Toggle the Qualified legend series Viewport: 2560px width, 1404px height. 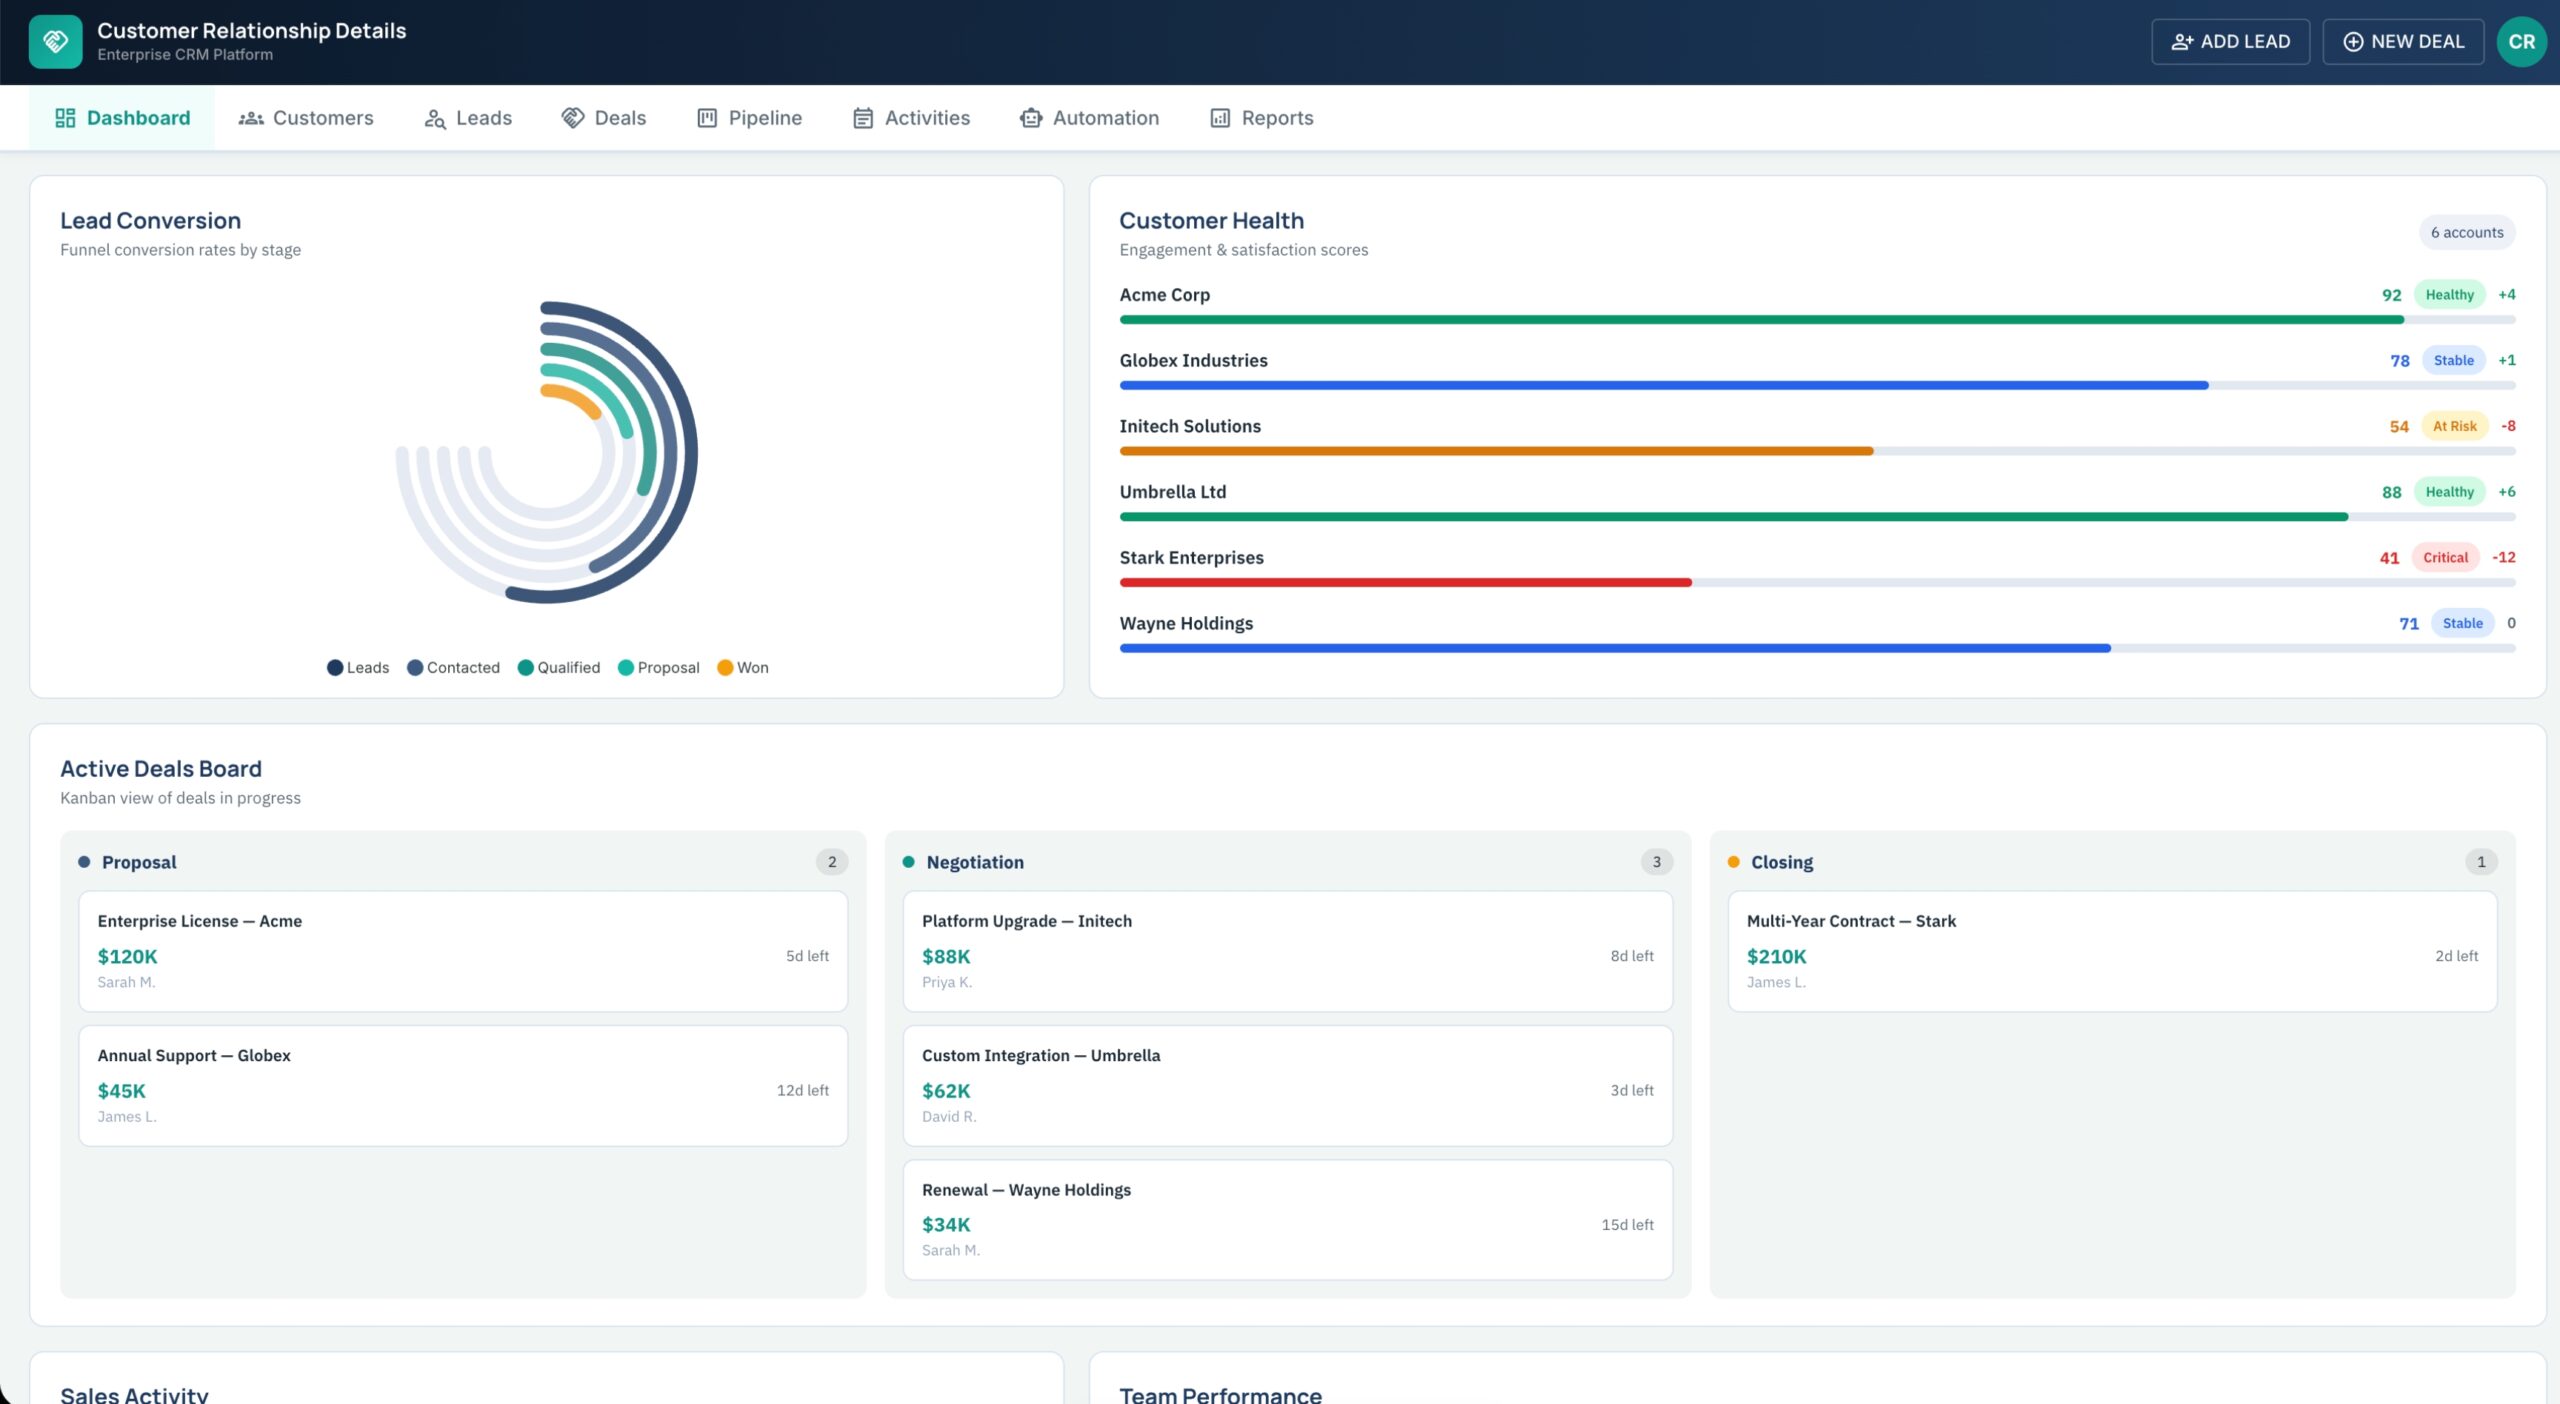coord(559,668)
